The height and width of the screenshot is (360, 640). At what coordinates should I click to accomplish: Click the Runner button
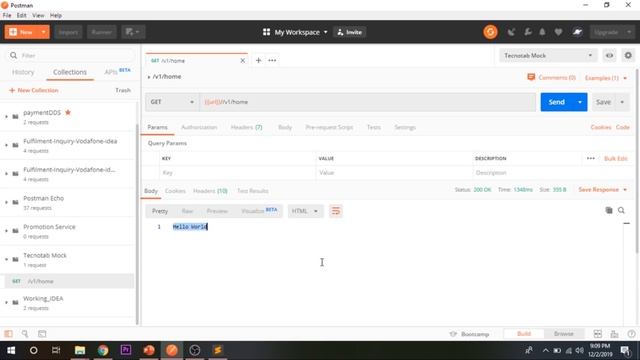pyautogui.click(x=101, y=32)
